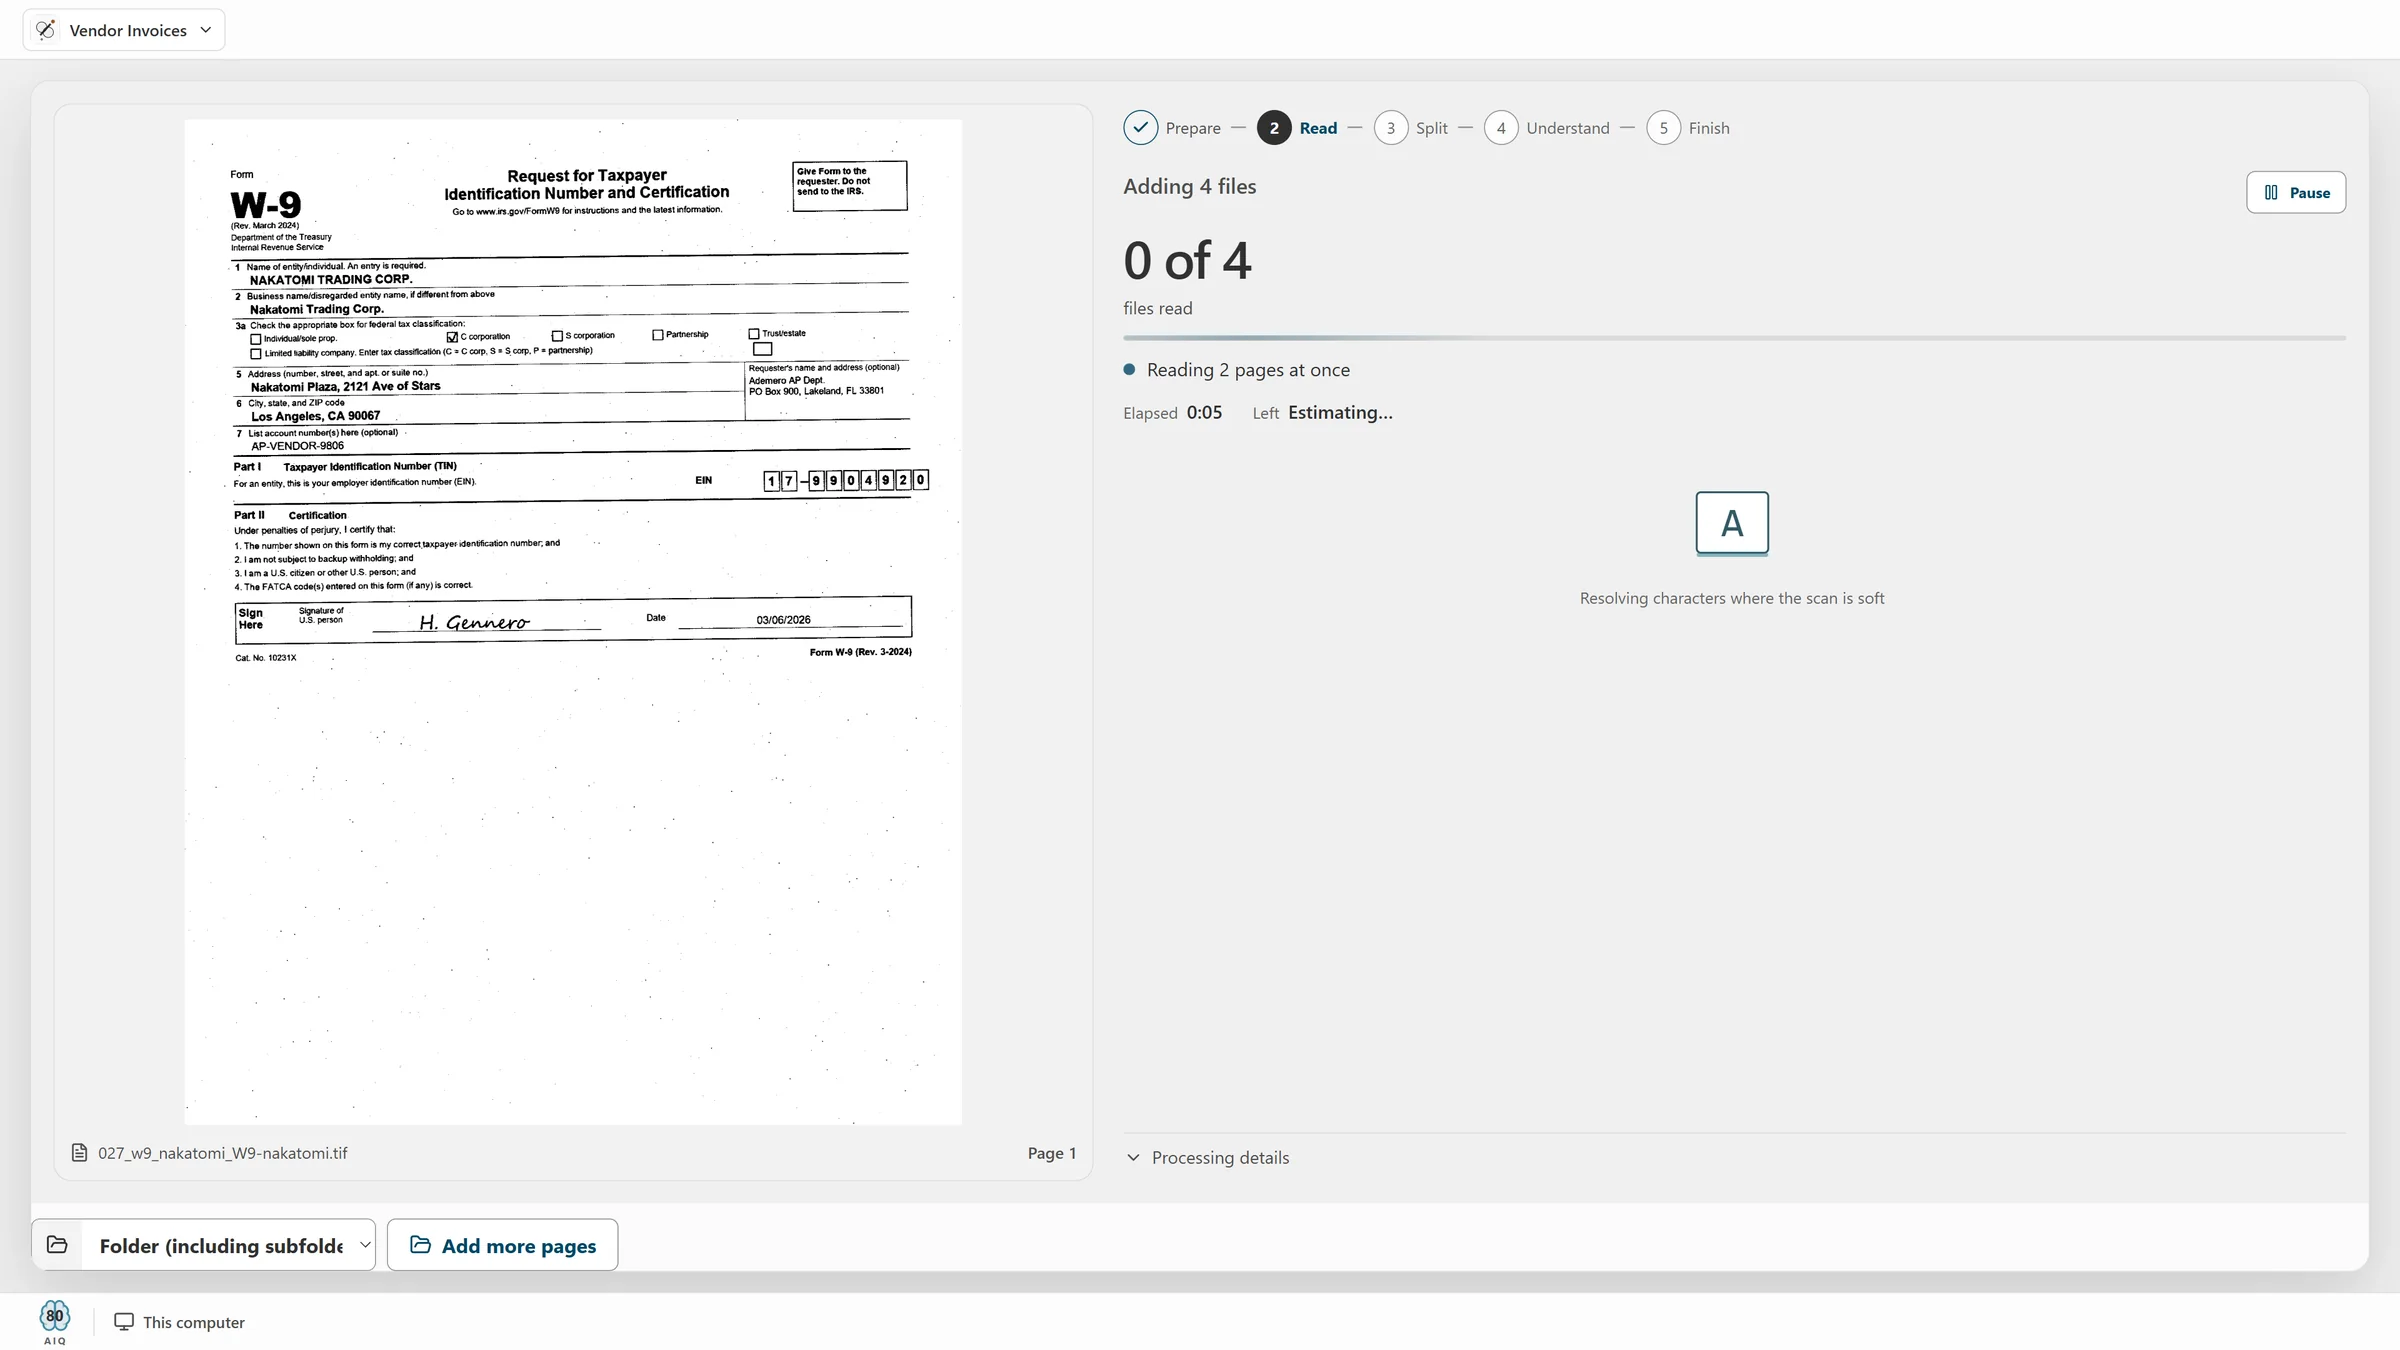Click the Elapsed 0:05 value
Screen dimensions: 2400x1350
coord(1204,412)
